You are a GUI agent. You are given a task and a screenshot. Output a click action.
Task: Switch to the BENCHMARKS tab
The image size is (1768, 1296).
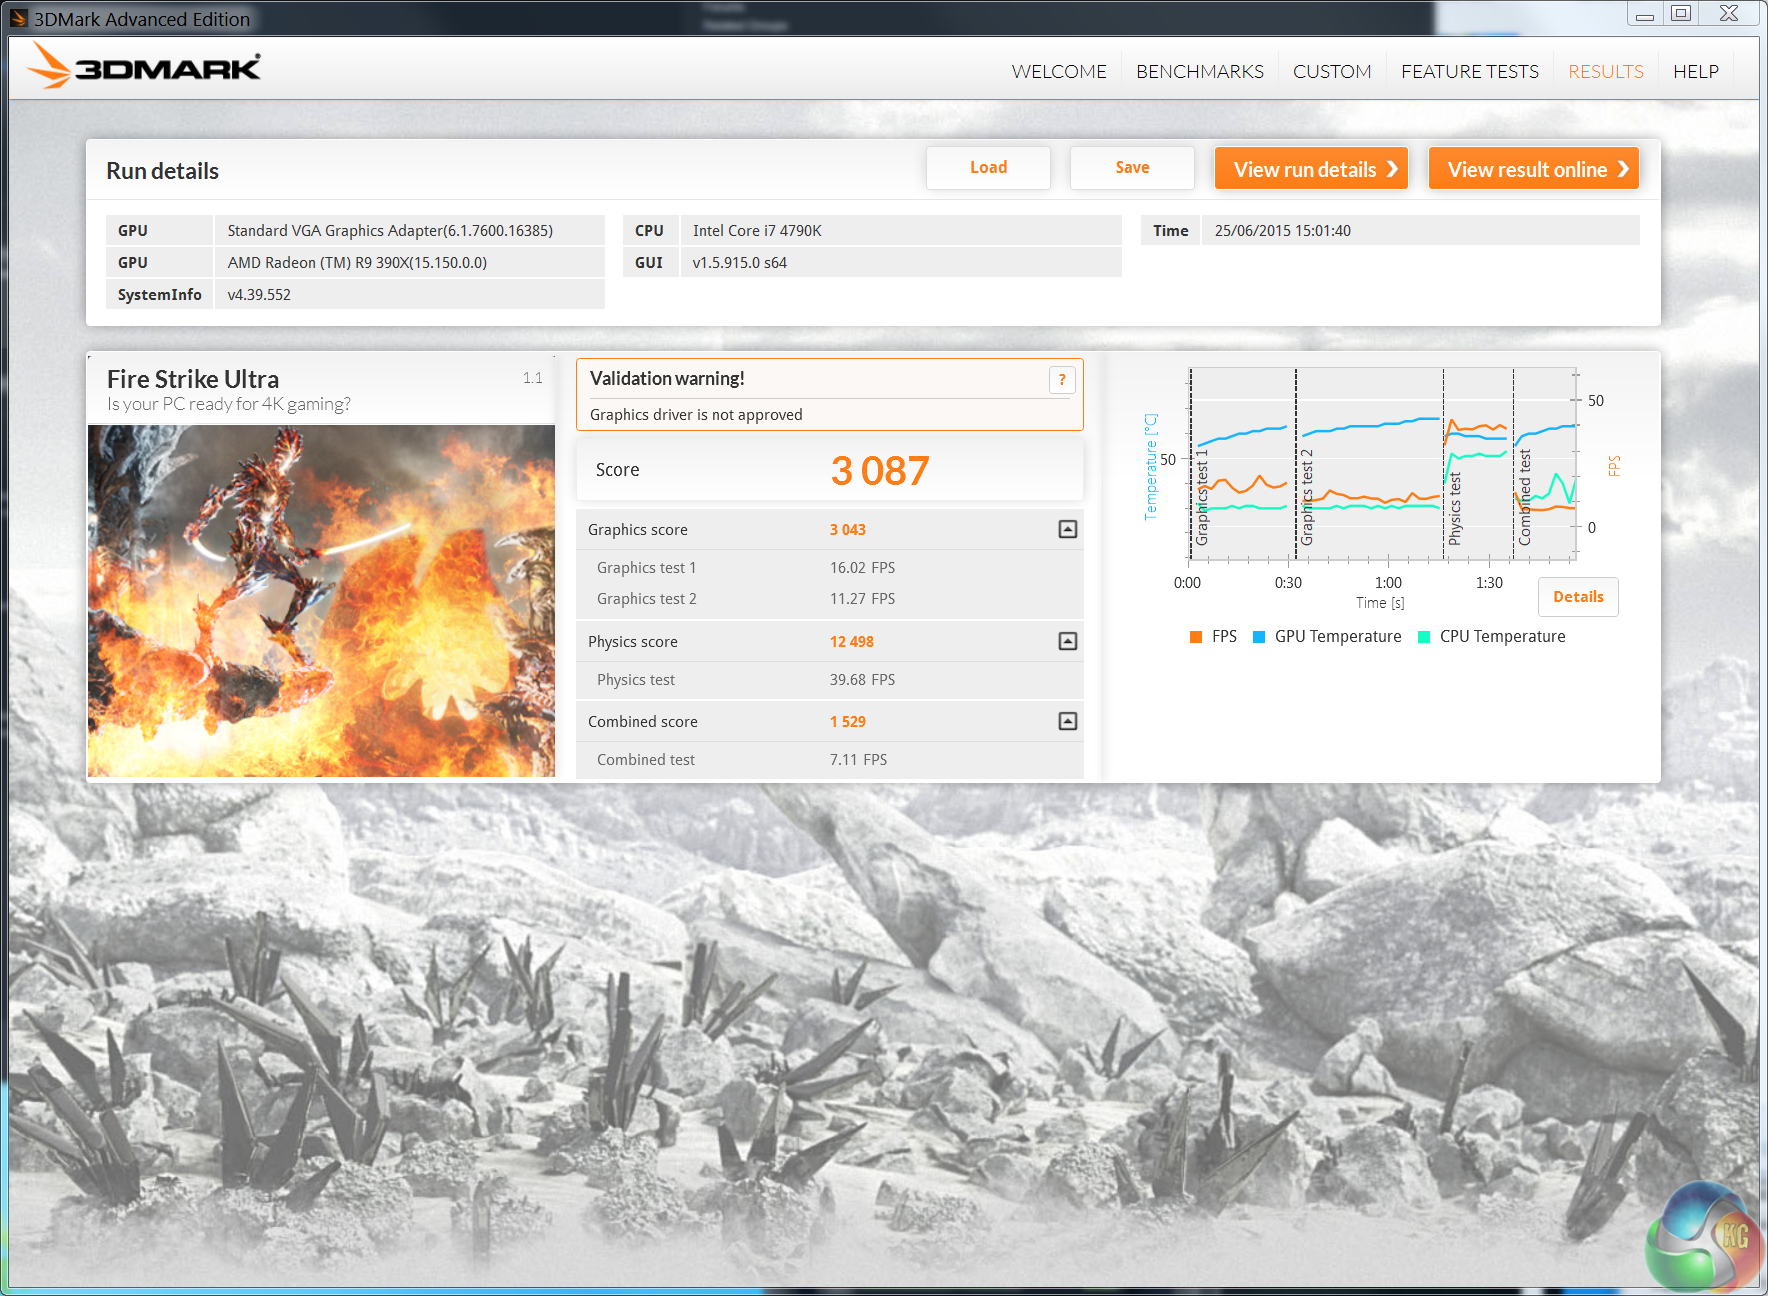(x=1199, y=71)
